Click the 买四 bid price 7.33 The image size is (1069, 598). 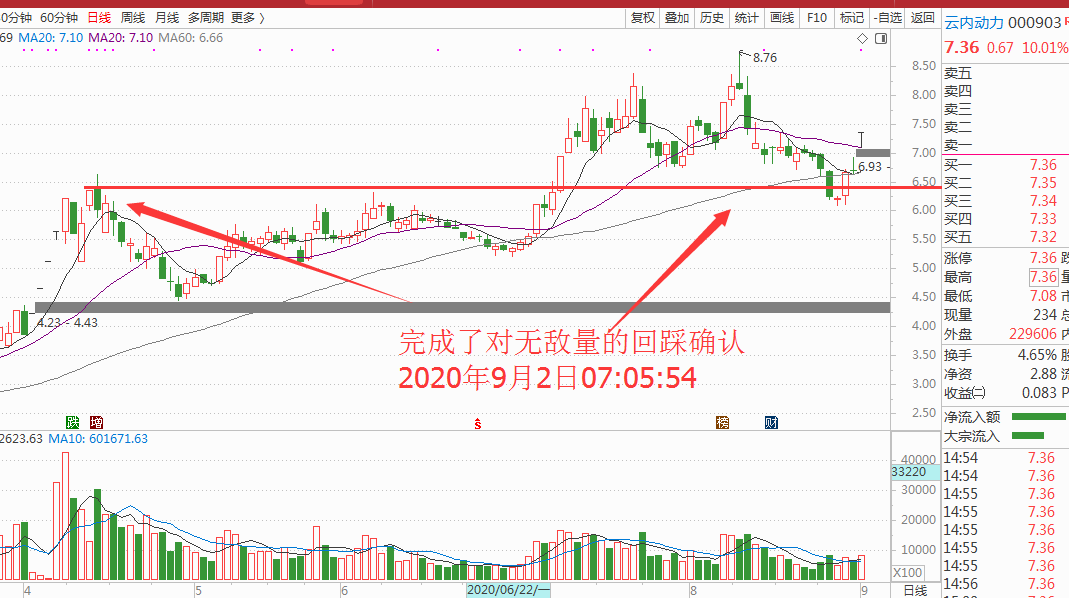[x=1043, y=219]
